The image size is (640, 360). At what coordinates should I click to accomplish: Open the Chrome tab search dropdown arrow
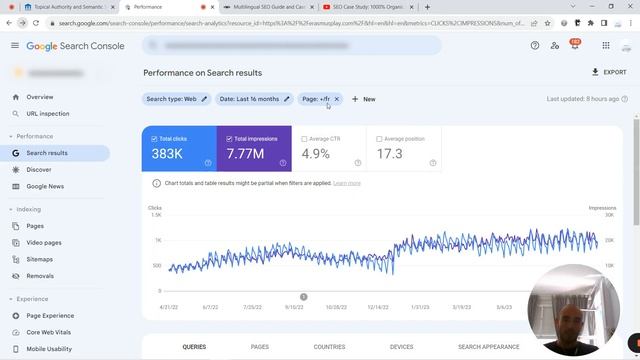573,7
